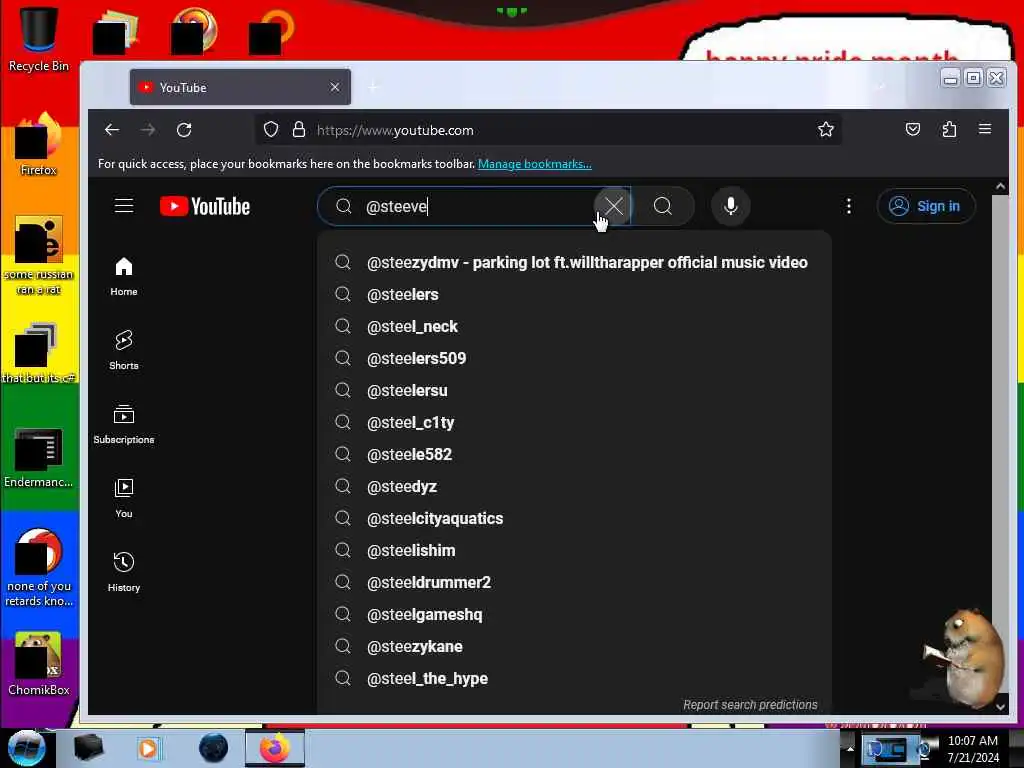Click the address bar URL field

549,130
